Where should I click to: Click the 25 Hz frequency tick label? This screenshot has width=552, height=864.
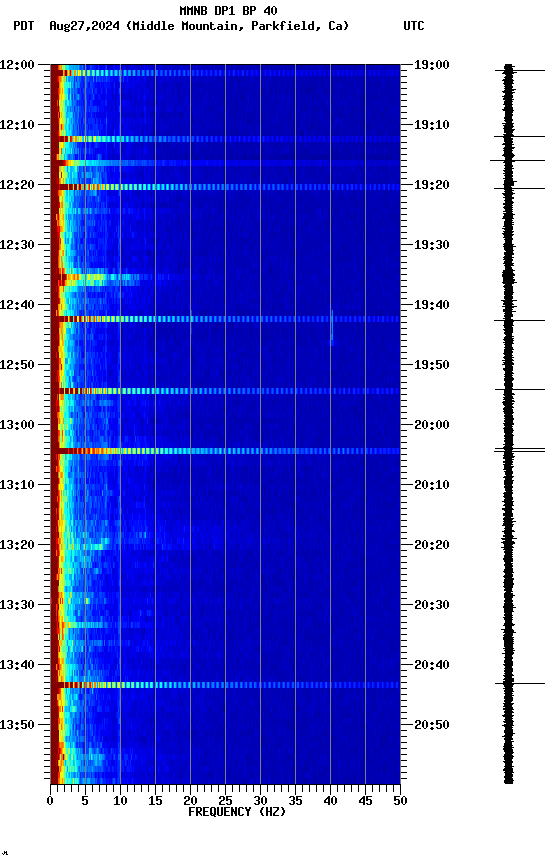point(225,801)
